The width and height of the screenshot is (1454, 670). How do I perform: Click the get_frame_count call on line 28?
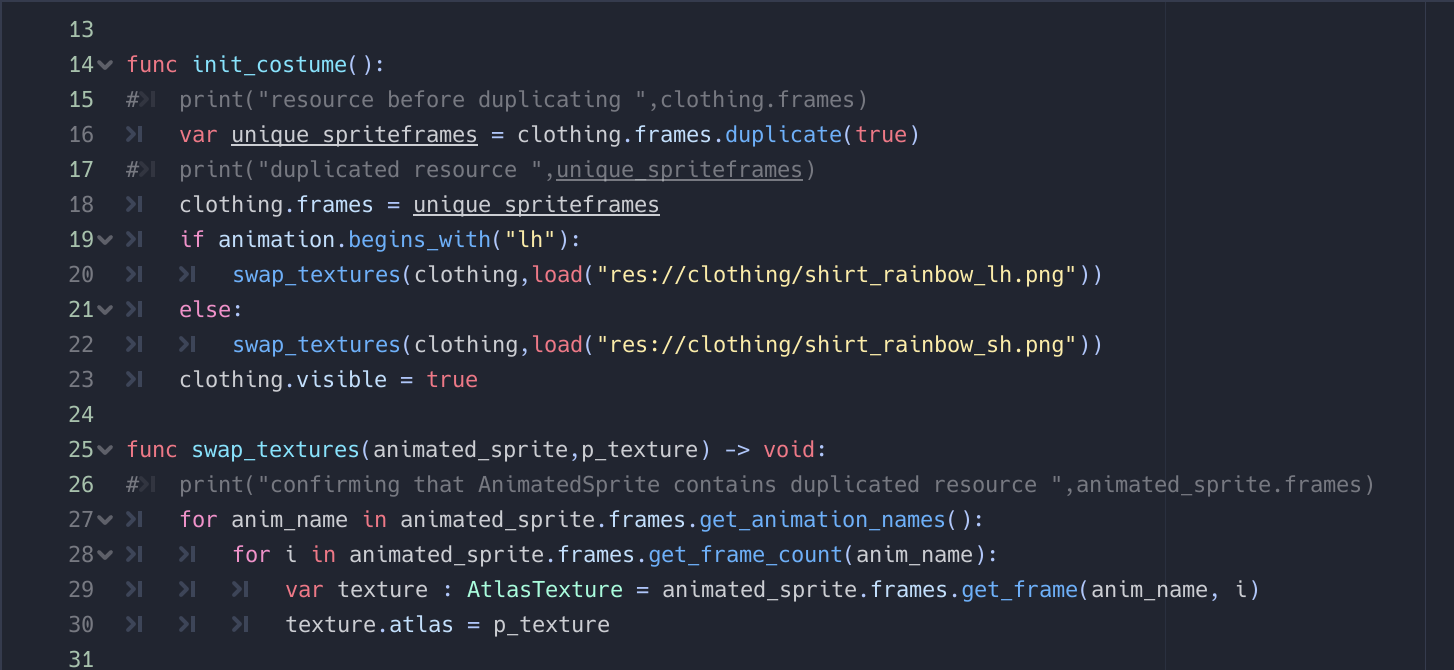click(745, 555)
